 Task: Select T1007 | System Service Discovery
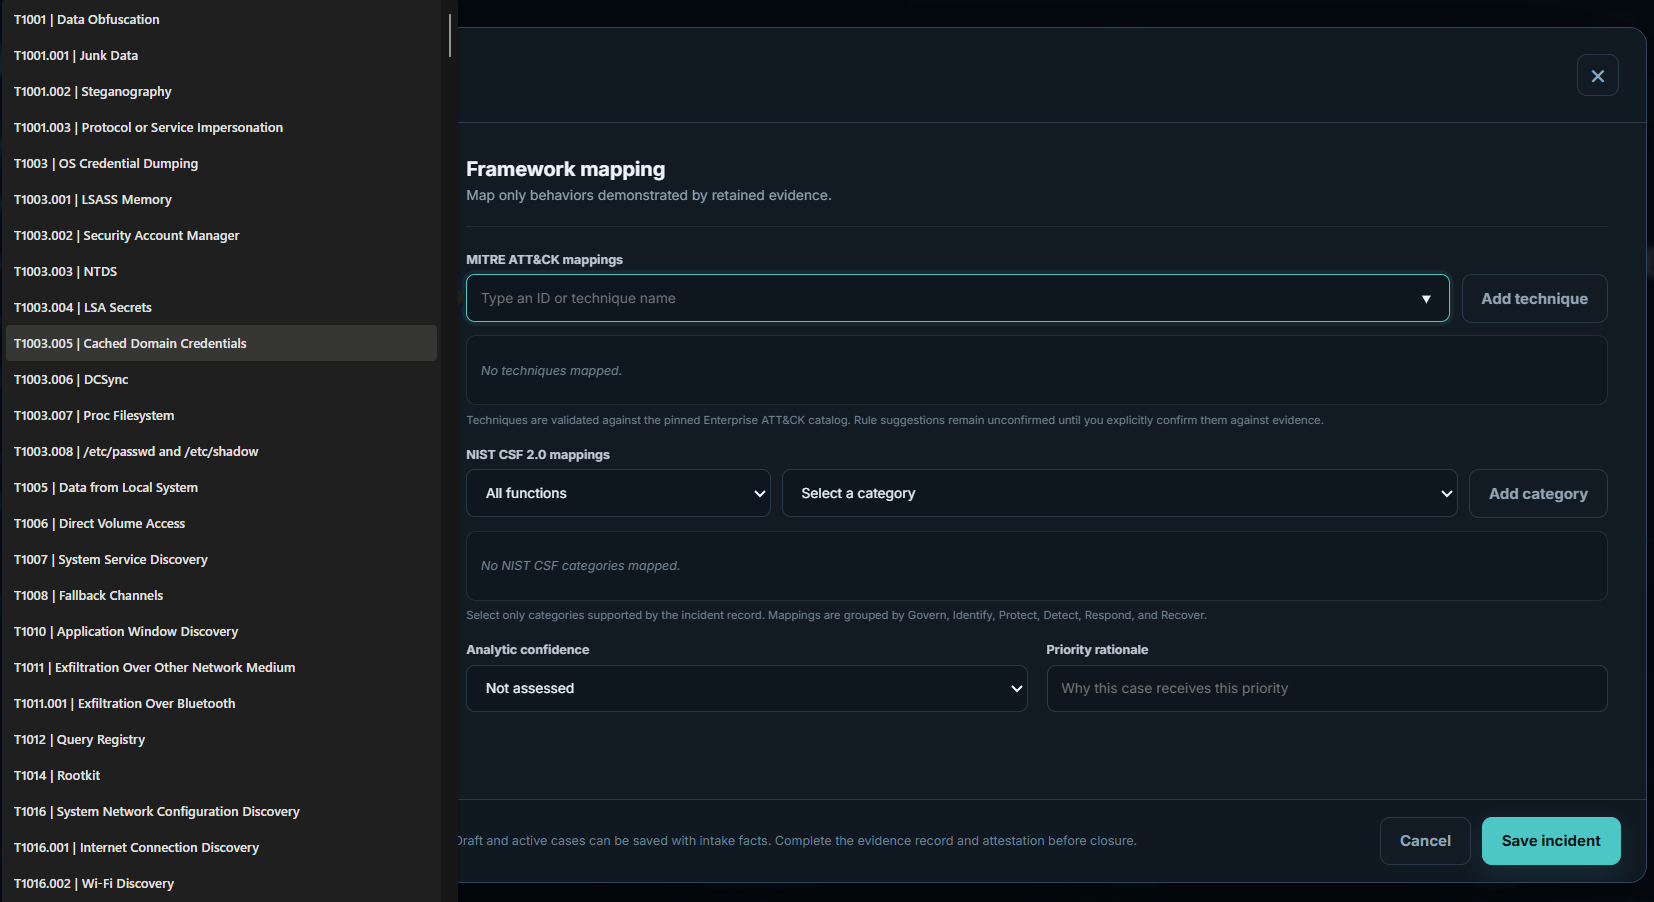coord(221,559)
